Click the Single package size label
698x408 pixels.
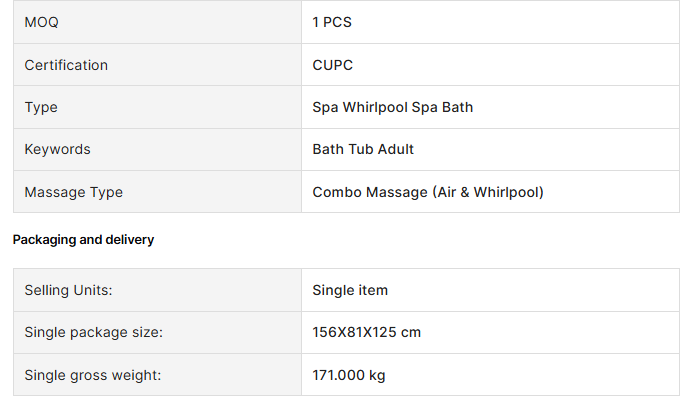click(x=93, y=332)
